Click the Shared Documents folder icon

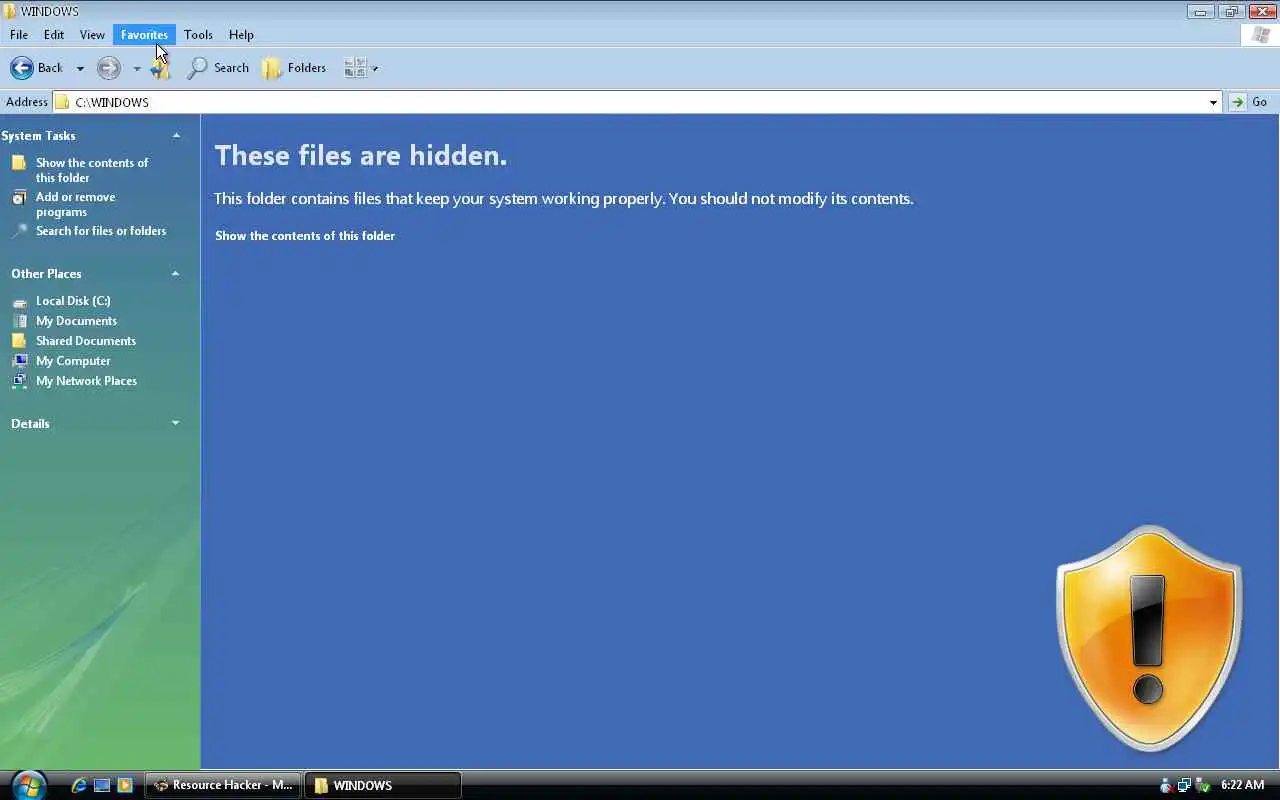click(19, 341)
